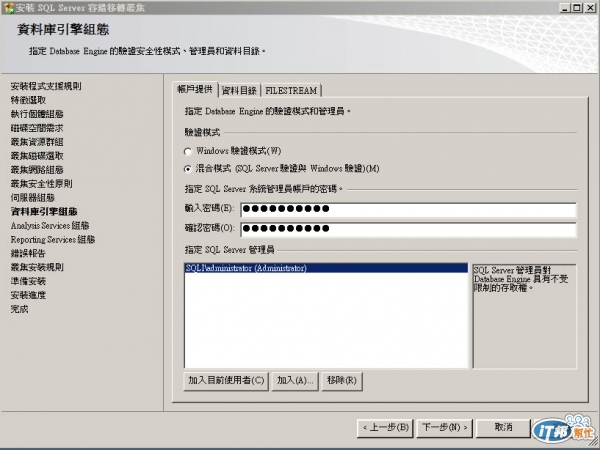Click 準備安裝 step in sidebar
Viewport: 600px width, 450px height.
(28, 281)
